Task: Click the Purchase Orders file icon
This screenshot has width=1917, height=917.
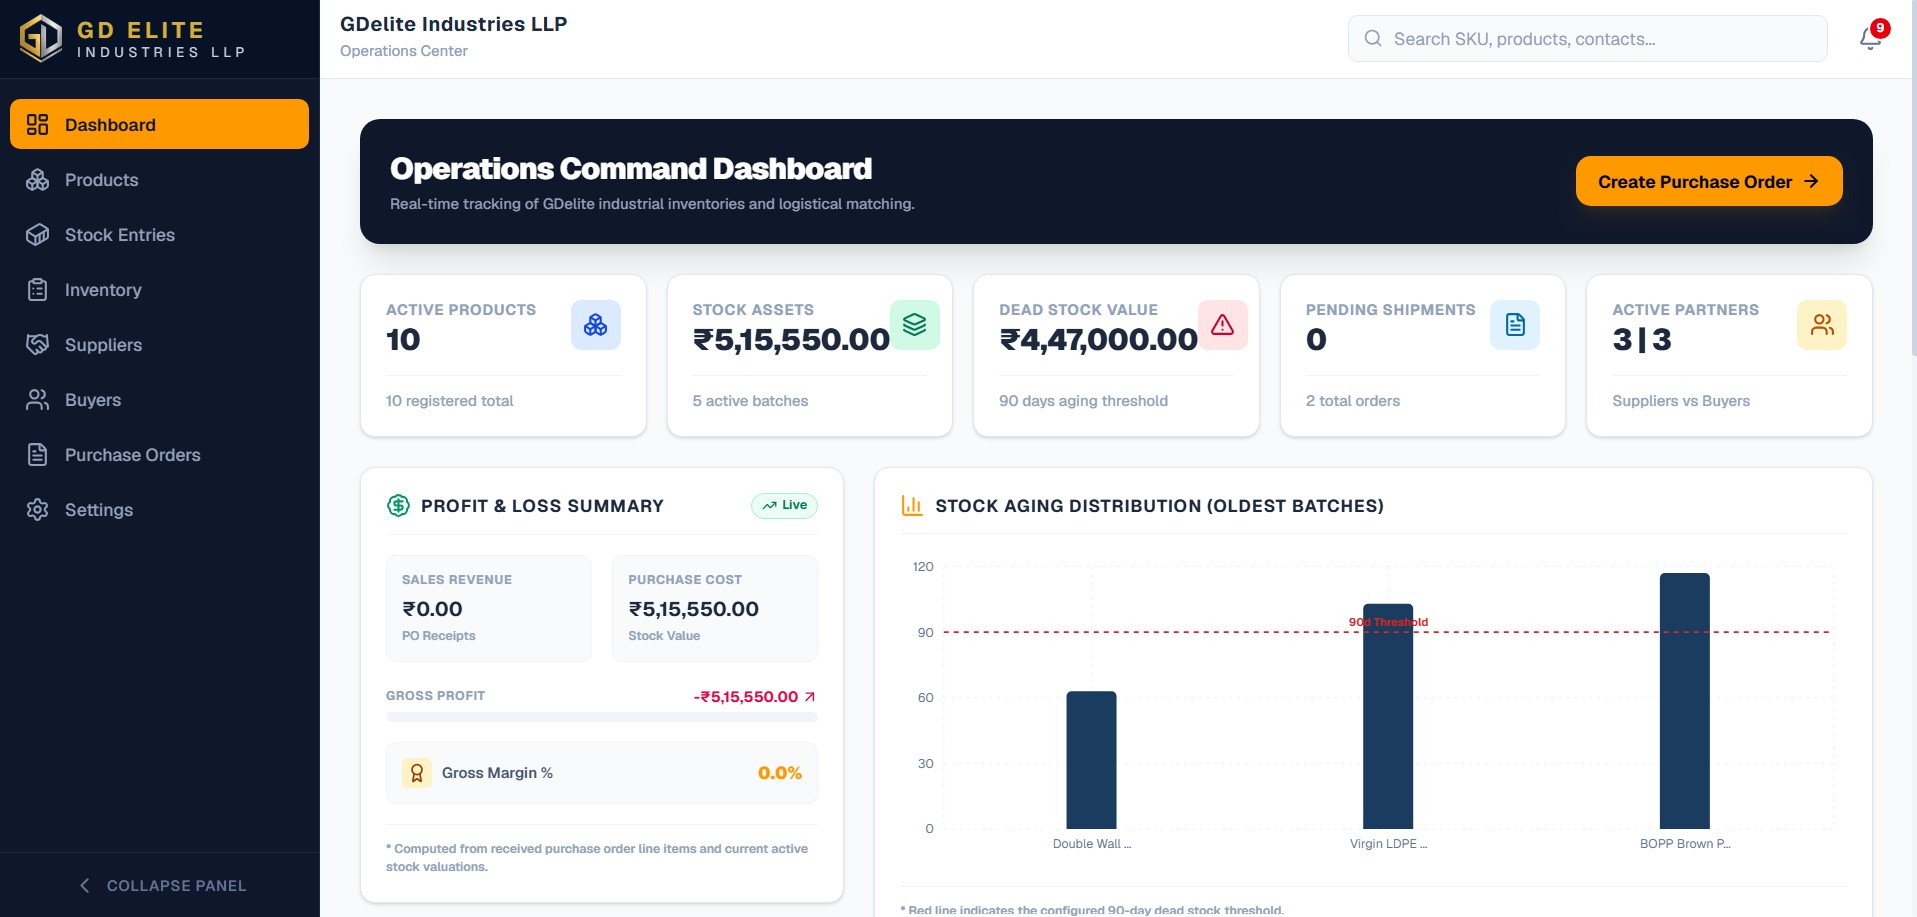Action: pyautogui.click(x=37, y=454)
